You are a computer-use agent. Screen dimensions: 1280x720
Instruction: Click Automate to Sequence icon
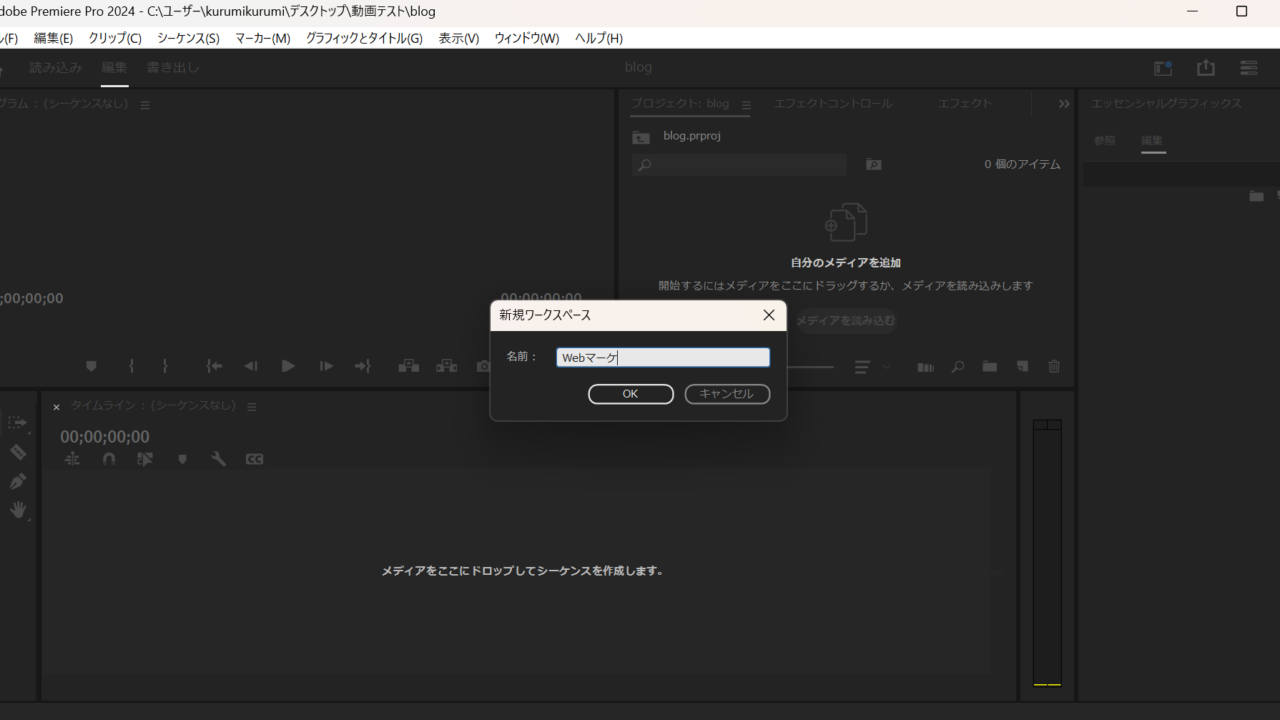click(x=926, y=367)
